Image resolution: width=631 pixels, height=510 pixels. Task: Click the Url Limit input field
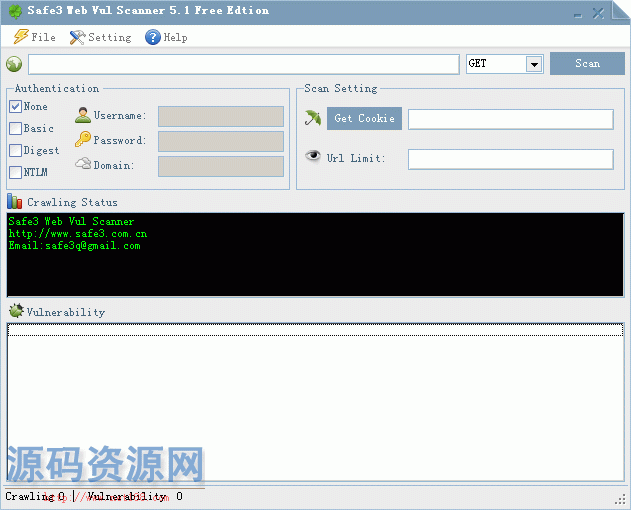[511, 159]
